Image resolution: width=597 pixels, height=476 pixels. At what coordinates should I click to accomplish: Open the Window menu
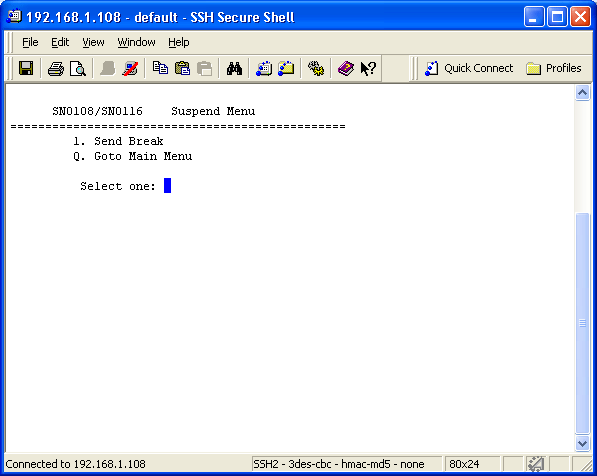point(136,42)
